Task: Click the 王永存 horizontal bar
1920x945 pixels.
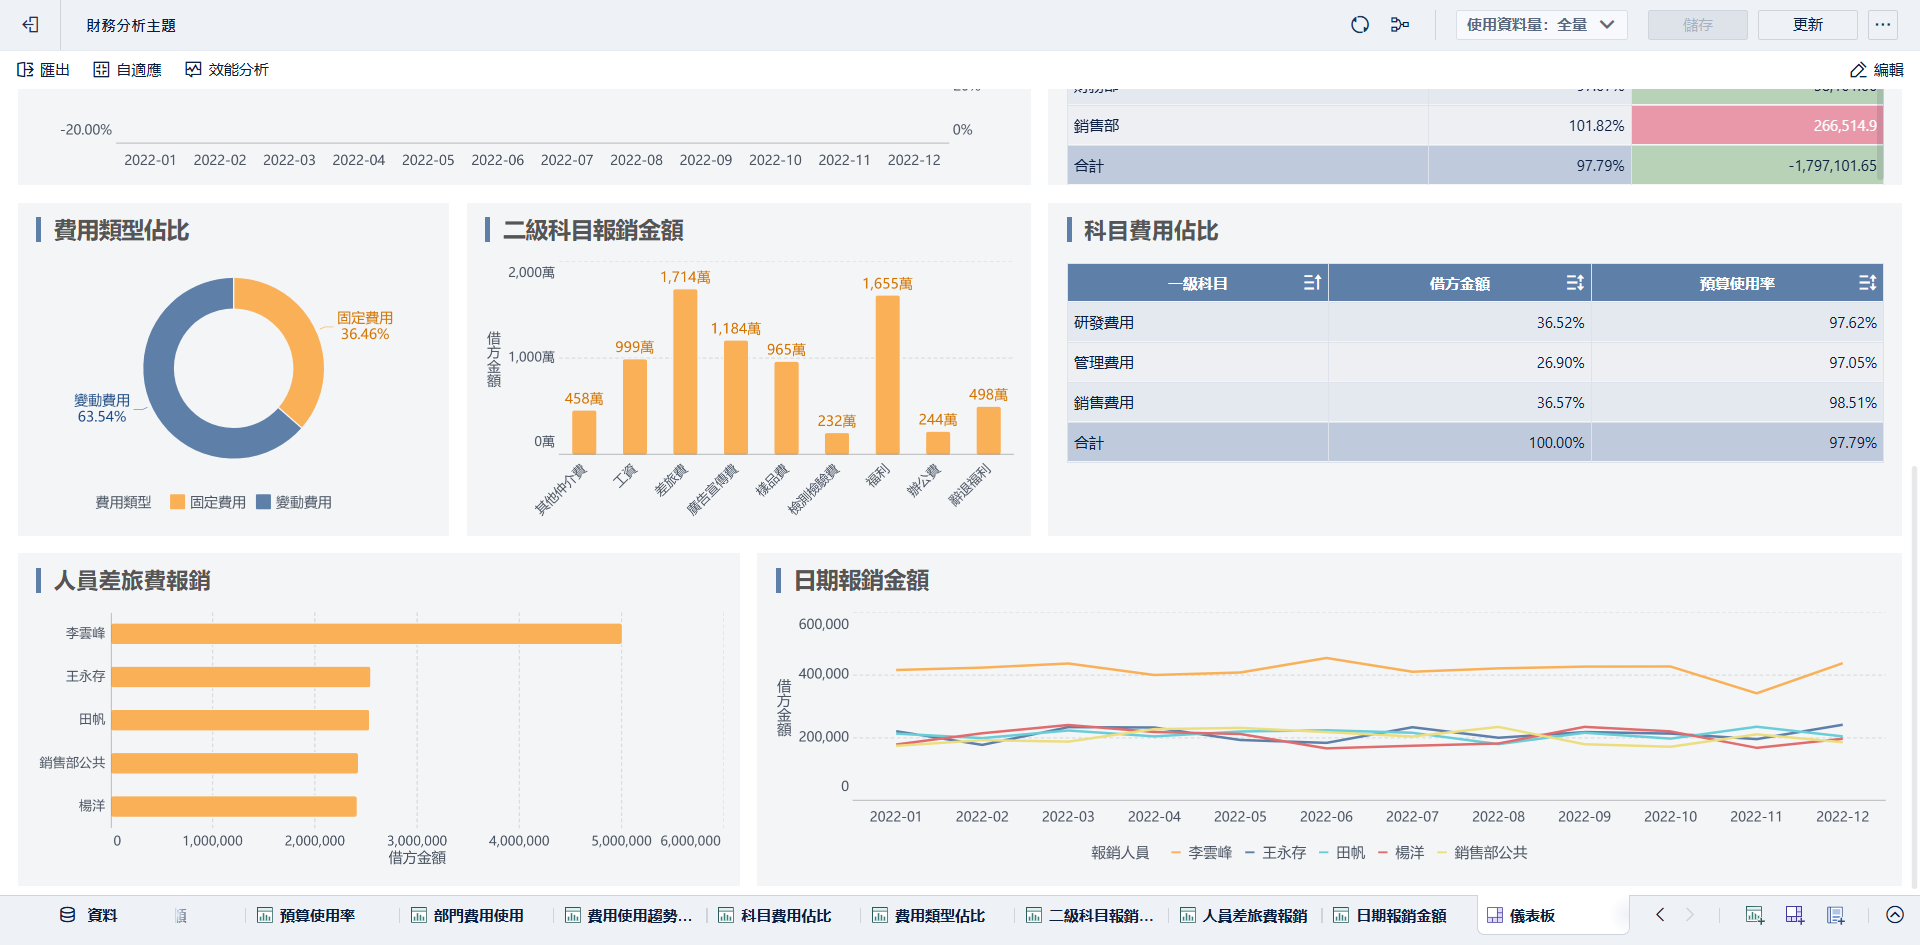Action: pos(241,677)
